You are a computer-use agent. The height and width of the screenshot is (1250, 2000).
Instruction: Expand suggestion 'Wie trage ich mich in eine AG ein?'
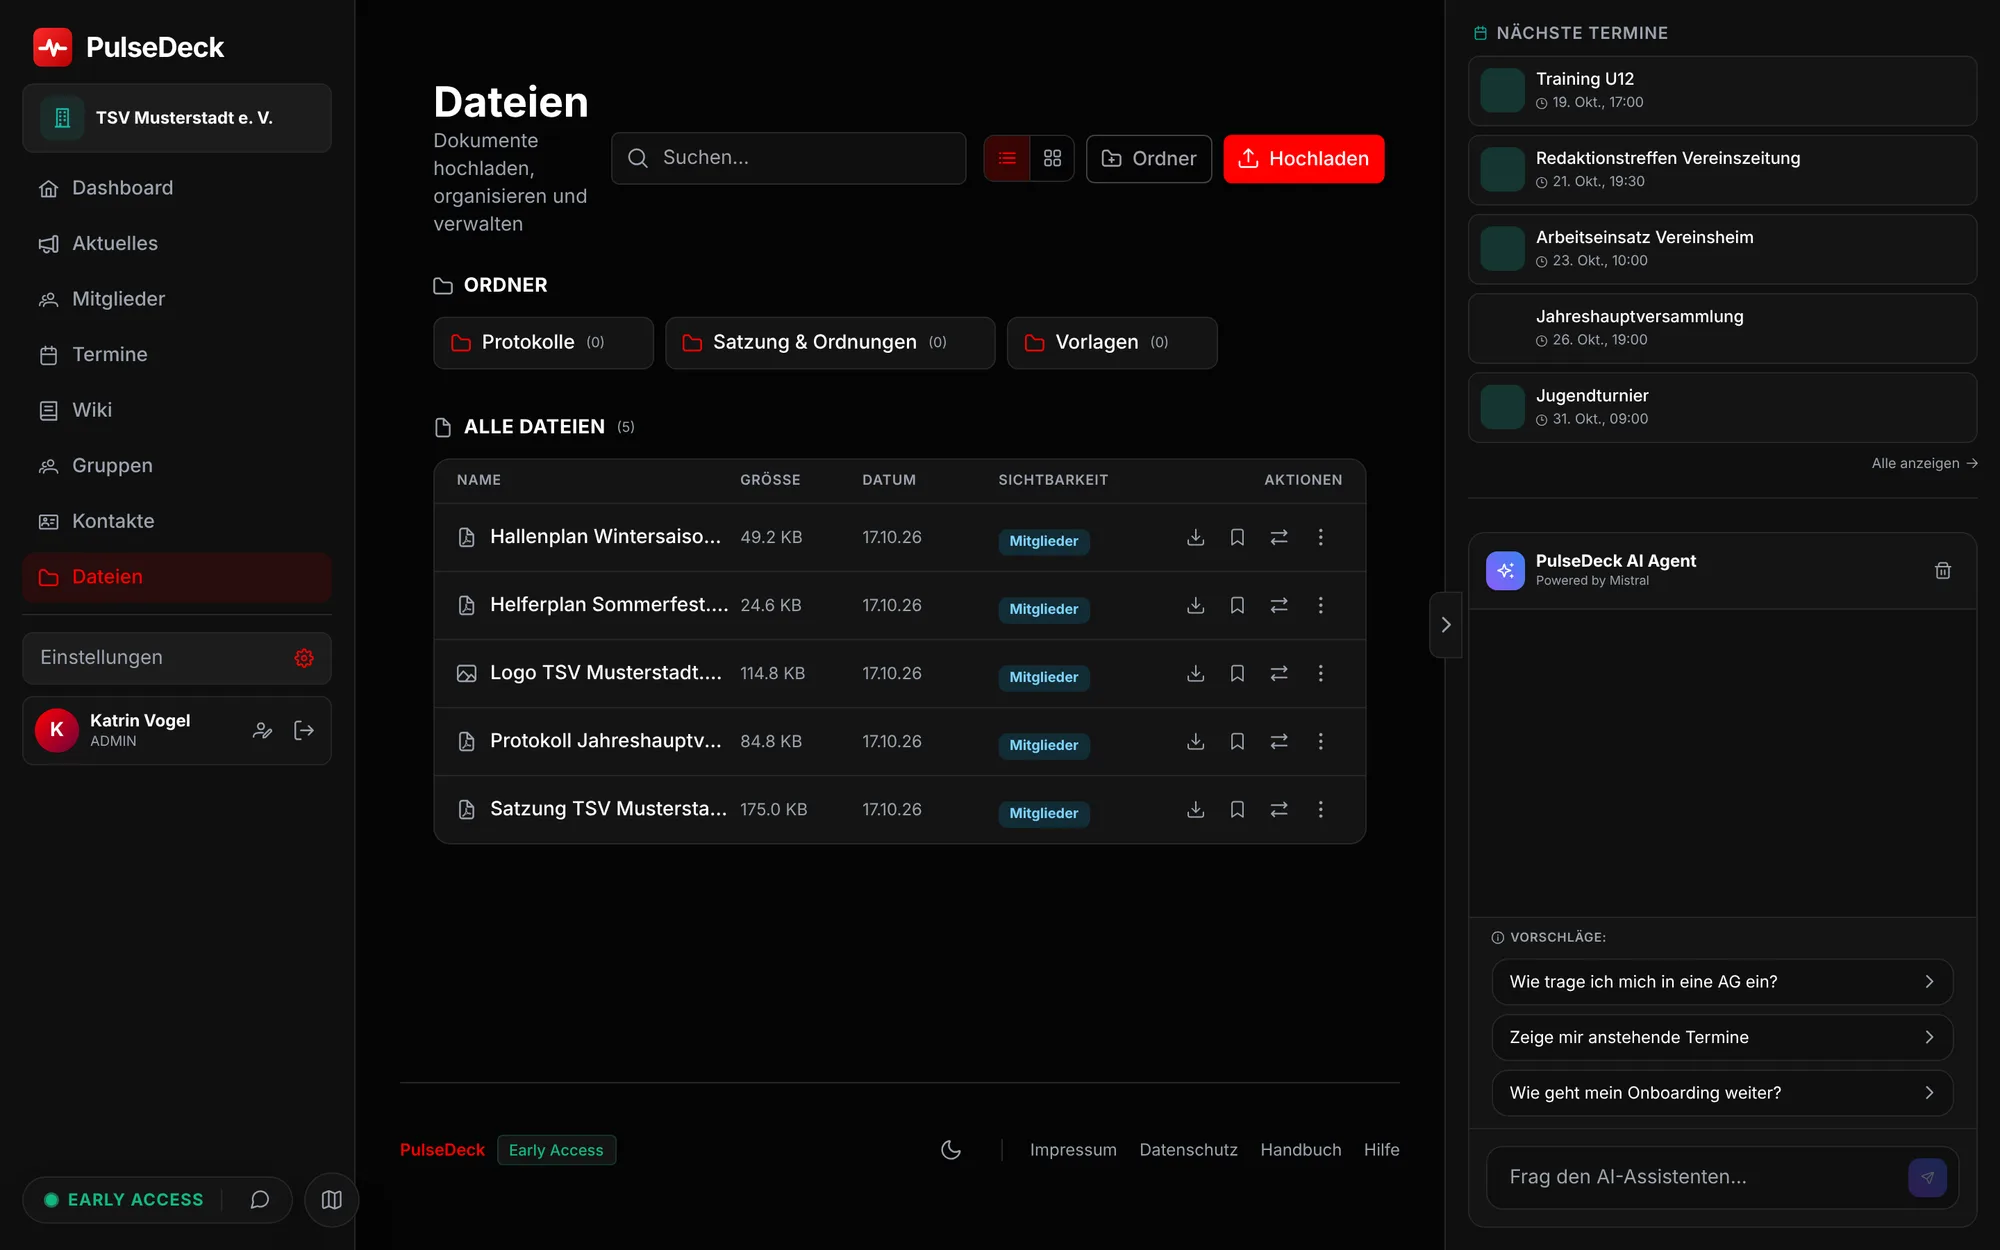pos(1722,982)
